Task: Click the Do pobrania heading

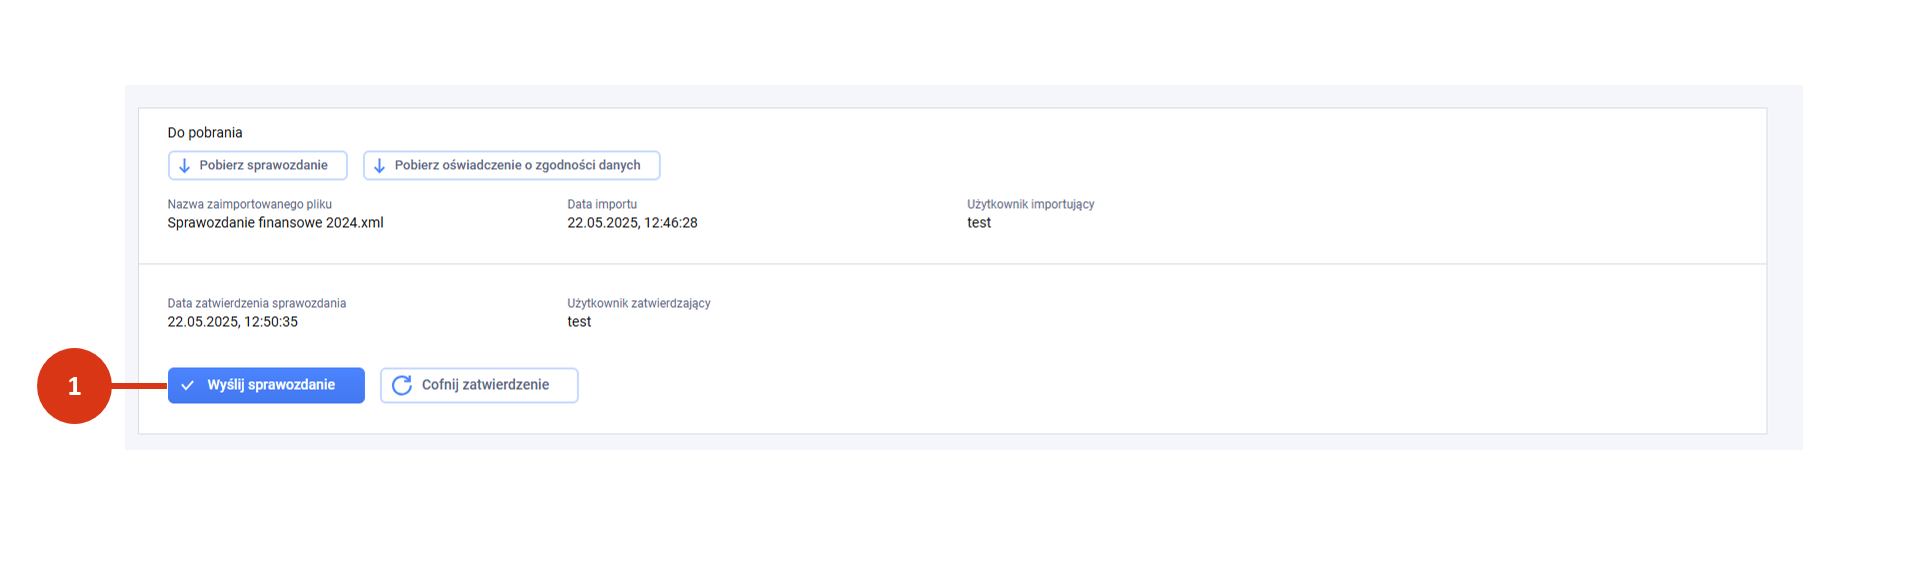Action: pos(205,132)
